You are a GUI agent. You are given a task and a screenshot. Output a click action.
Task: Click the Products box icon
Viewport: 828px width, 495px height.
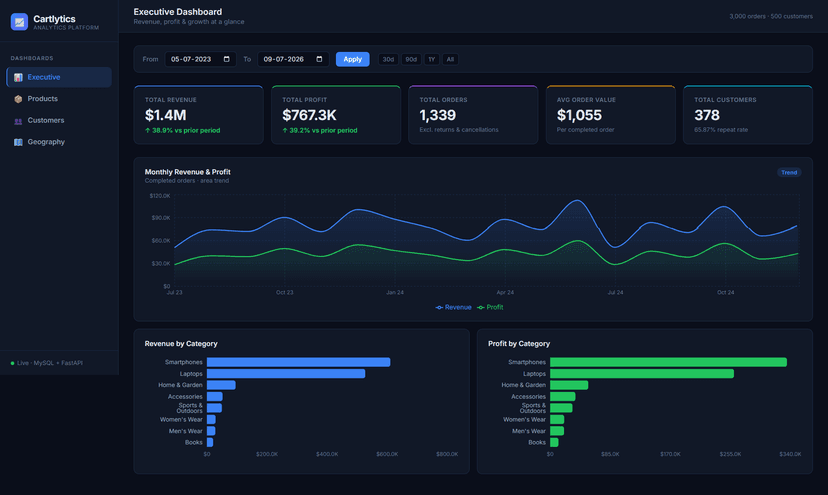[x=18, y=99]
